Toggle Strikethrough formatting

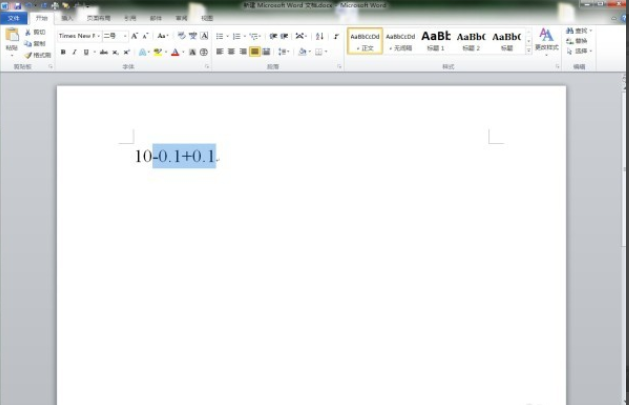103,52
